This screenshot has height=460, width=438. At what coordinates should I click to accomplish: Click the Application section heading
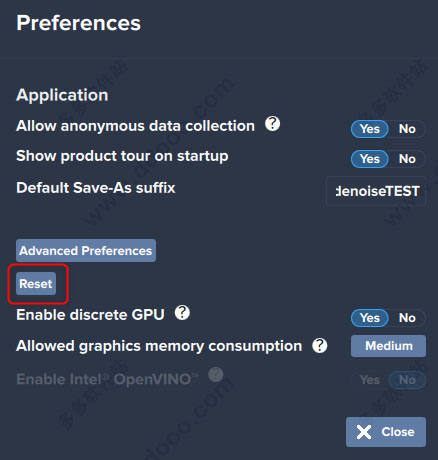(62, 95)
